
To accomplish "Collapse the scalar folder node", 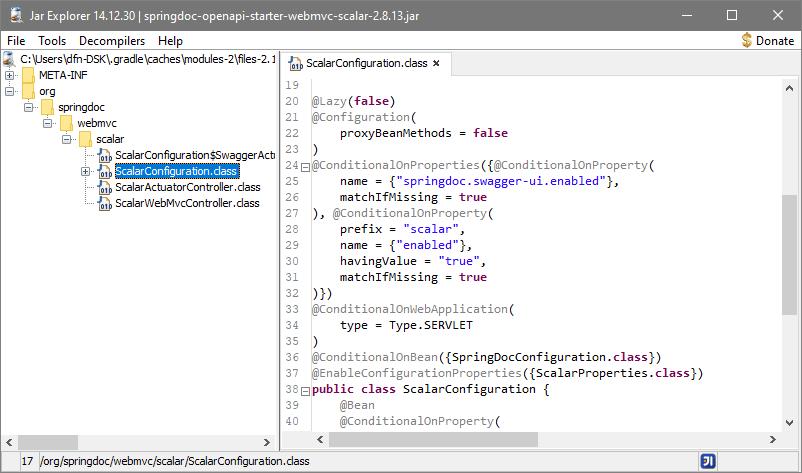I will click(x=66, y=139).
